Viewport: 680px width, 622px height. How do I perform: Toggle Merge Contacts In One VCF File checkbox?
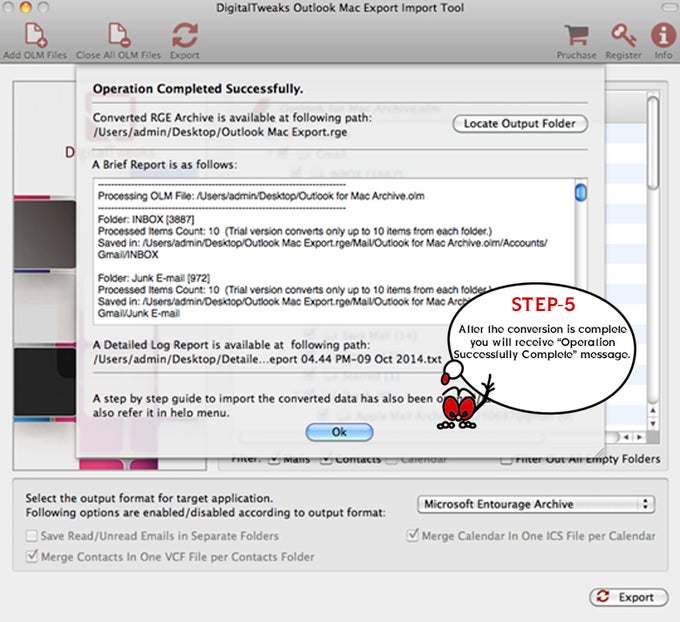pyautogui.click(x=31, y=556)
